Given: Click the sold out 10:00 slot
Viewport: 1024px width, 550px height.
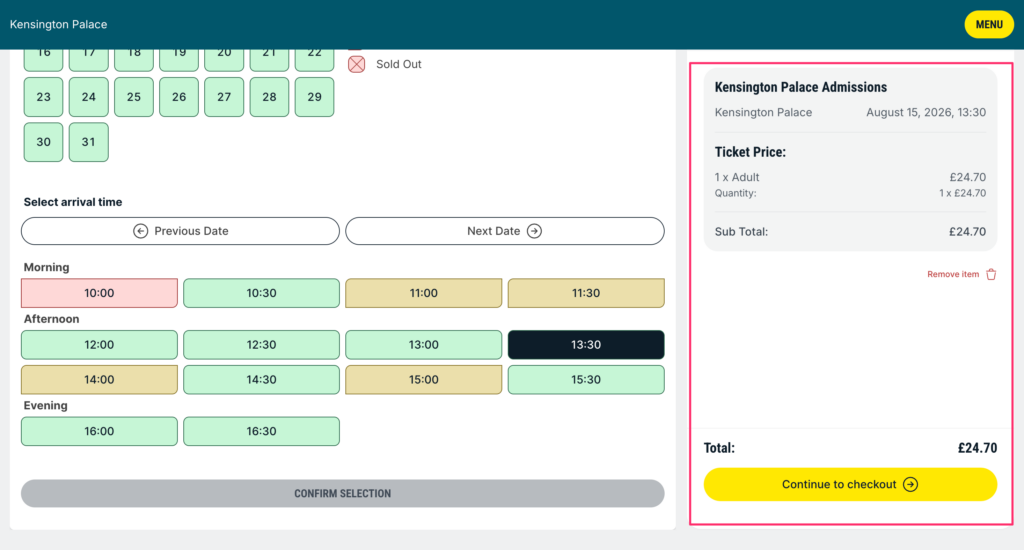Looking at the screenshot, I should (99, 293).
